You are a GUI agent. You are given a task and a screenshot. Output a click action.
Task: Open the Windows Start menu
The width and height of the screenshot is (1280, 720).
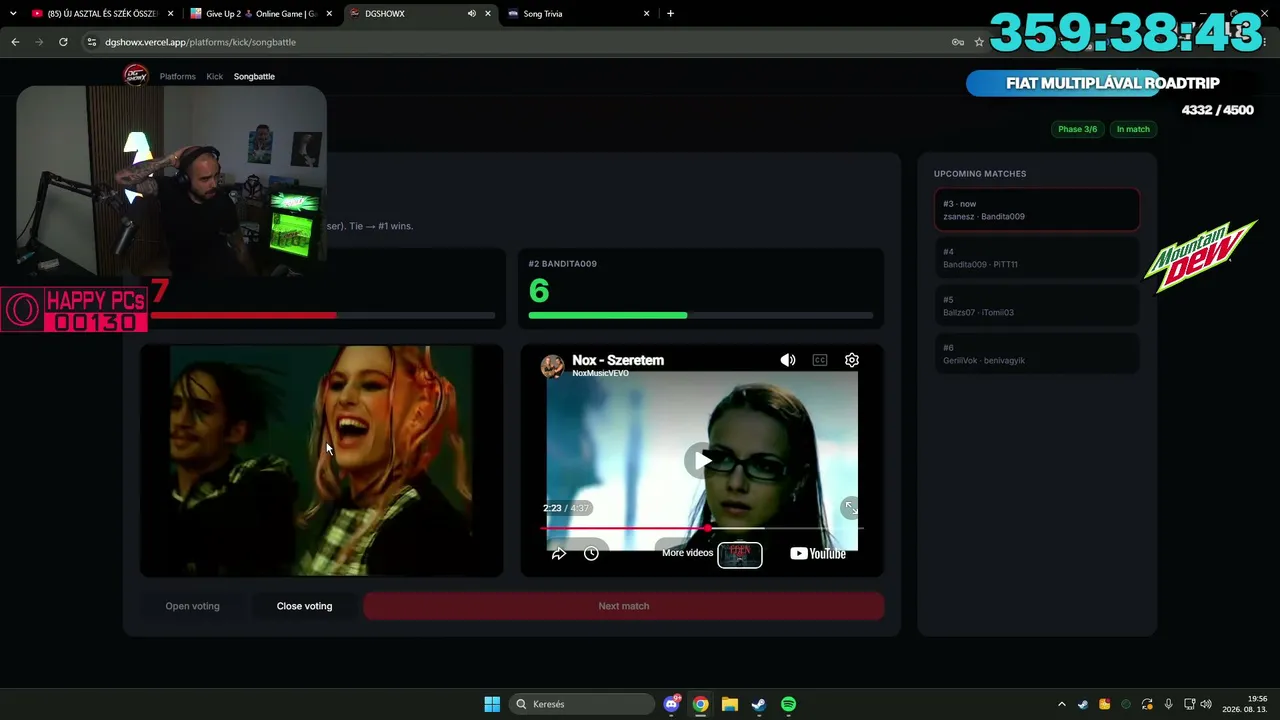point(492,704)
